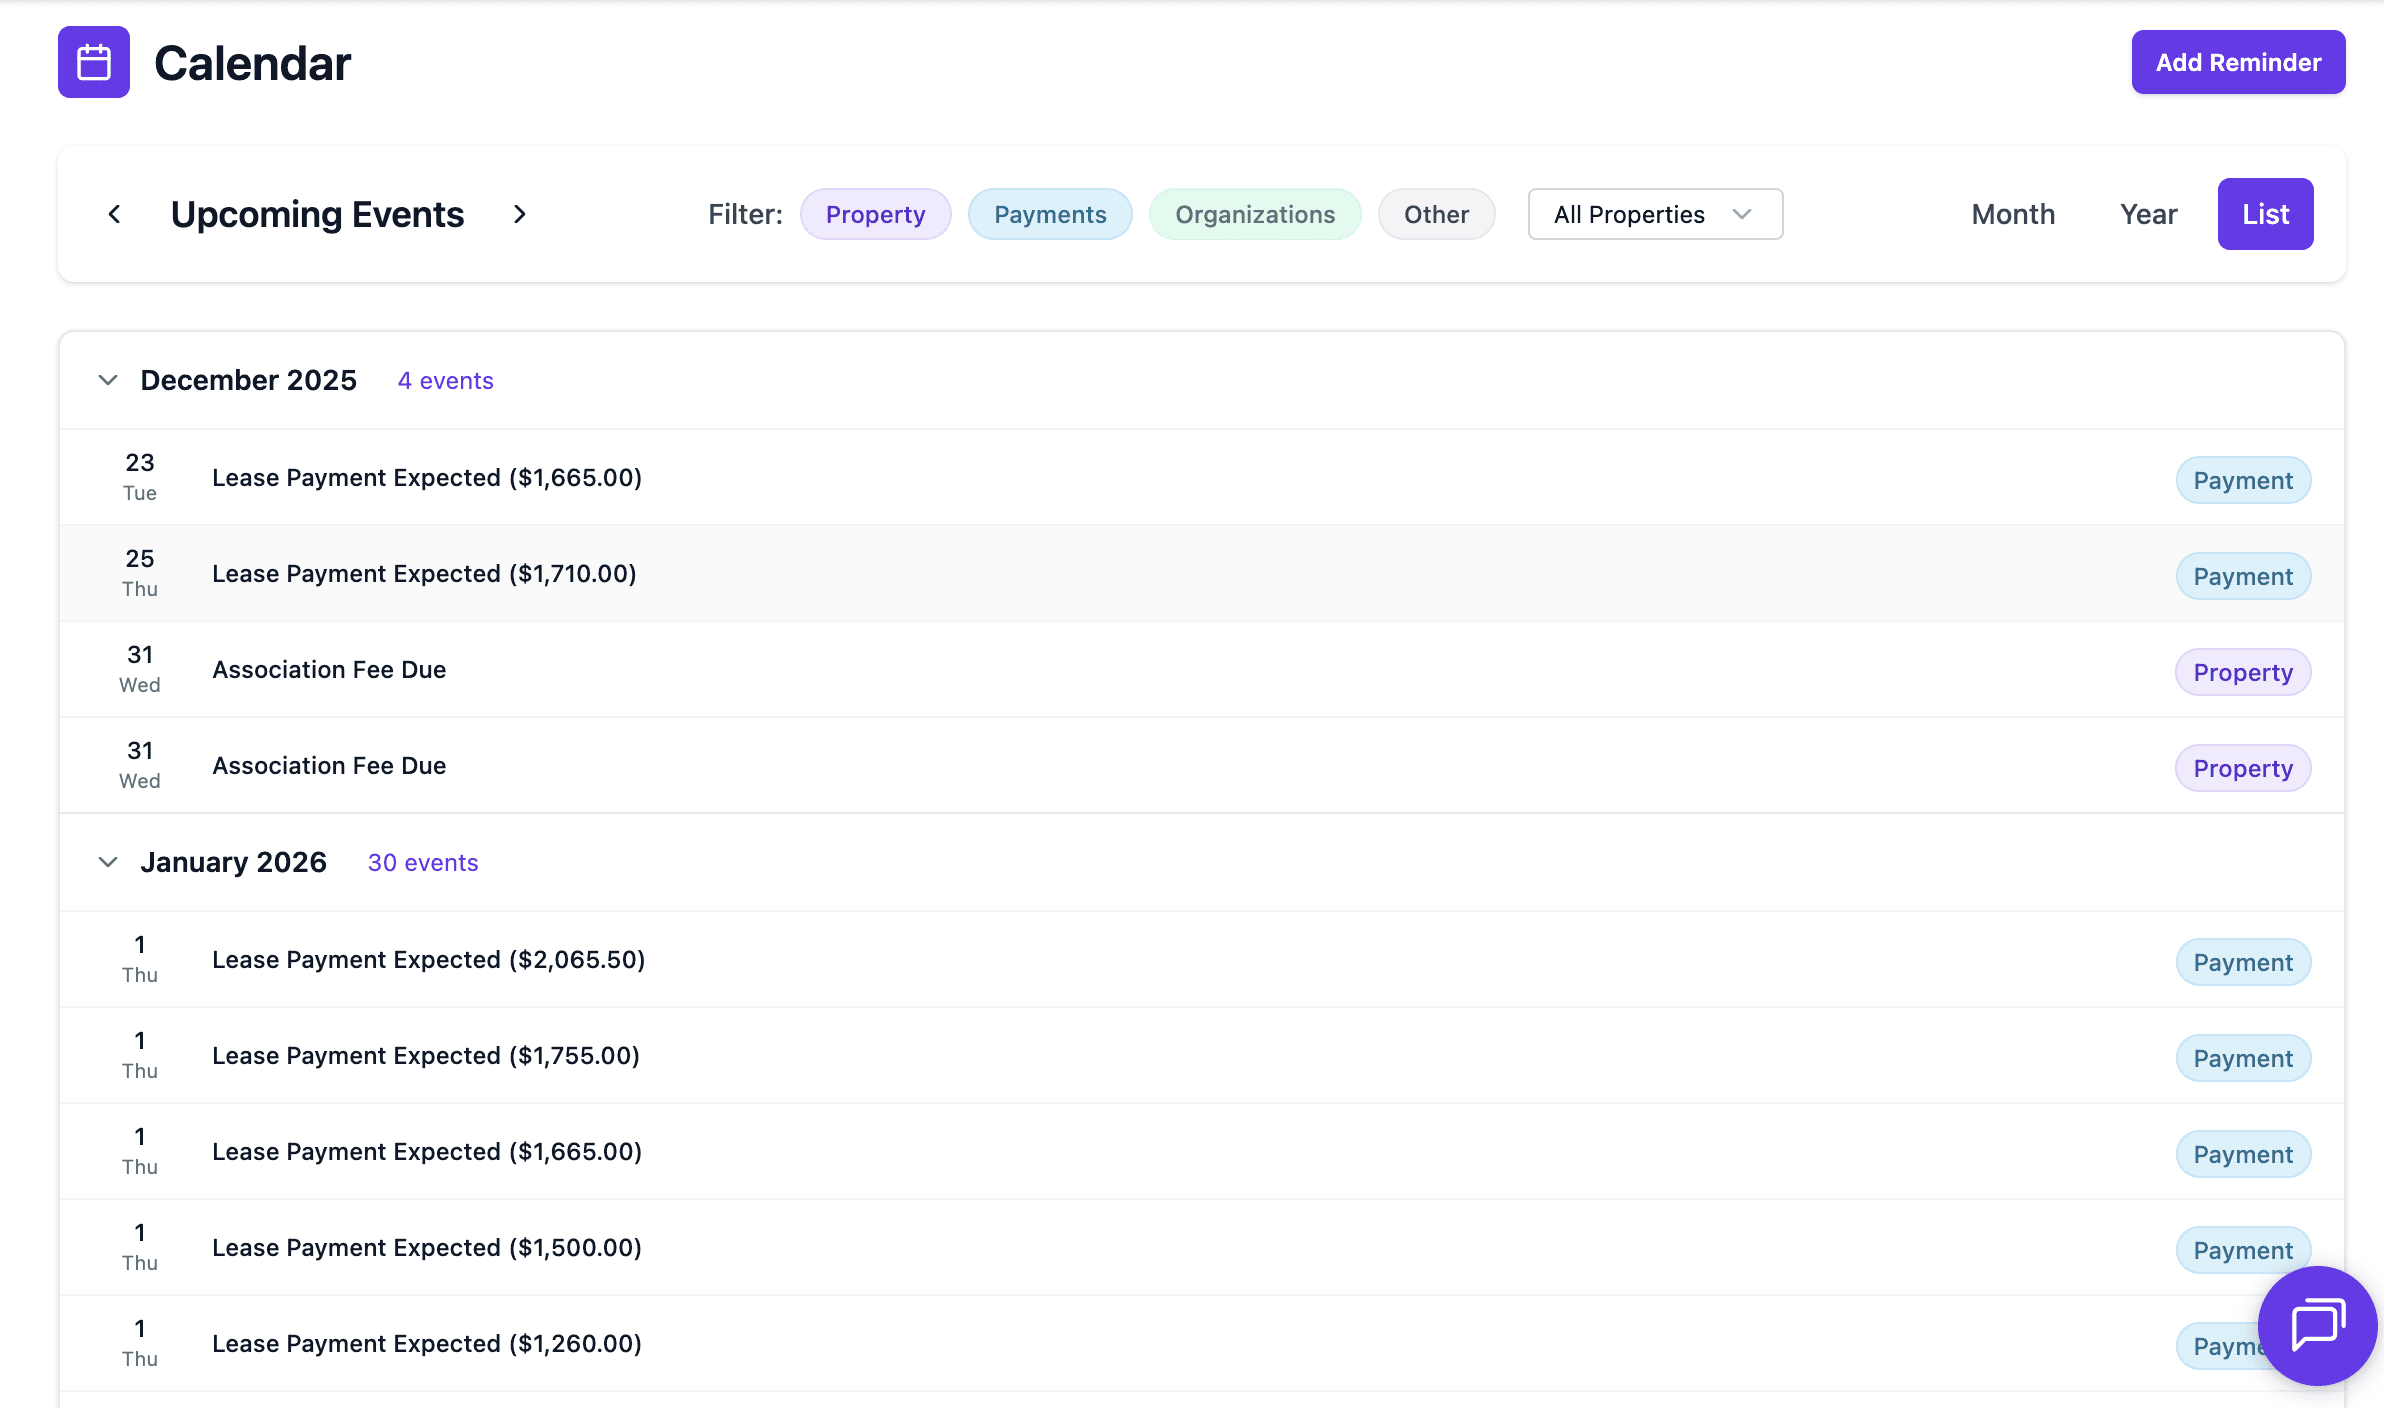The height and width of the screenshot is (1408, 2384).
Task: Open the All Properties dropdown
Action: pos(1654,214)
